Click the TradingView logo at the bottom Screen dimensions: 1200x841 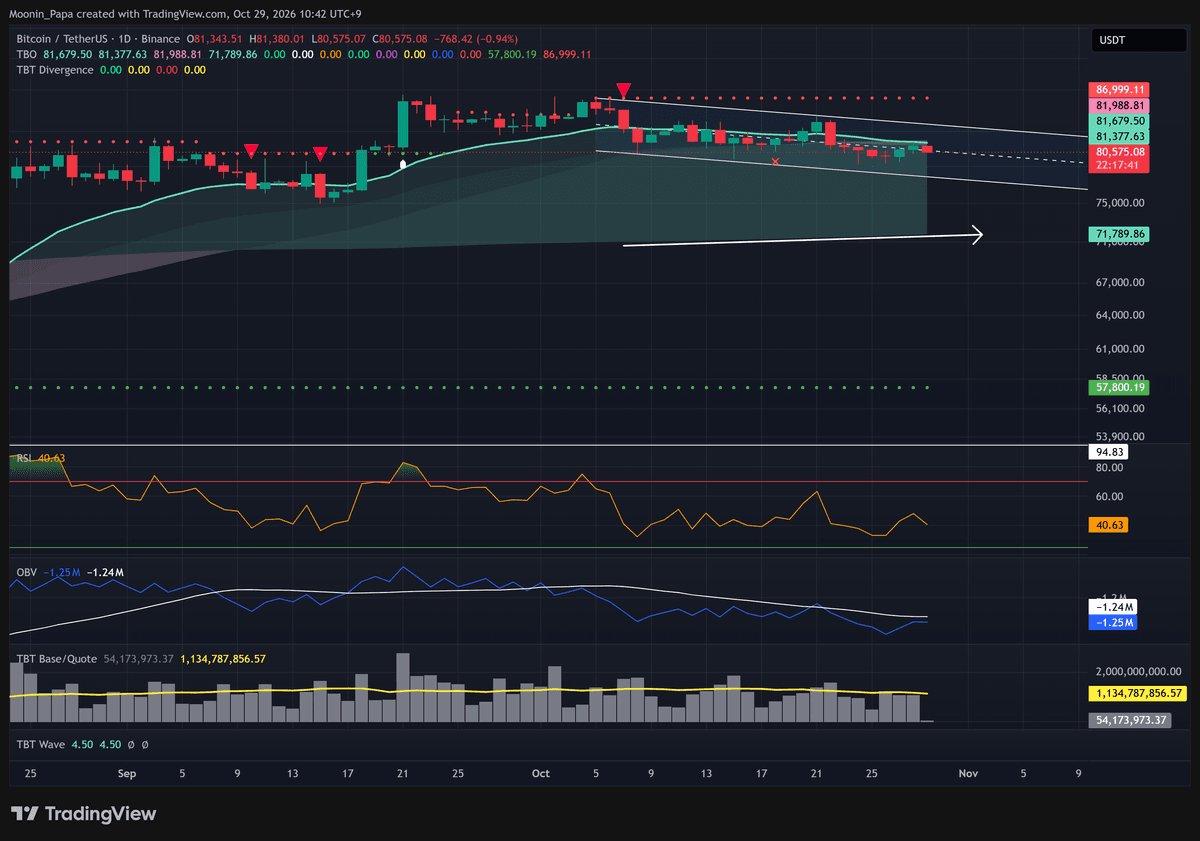(84, 814)
